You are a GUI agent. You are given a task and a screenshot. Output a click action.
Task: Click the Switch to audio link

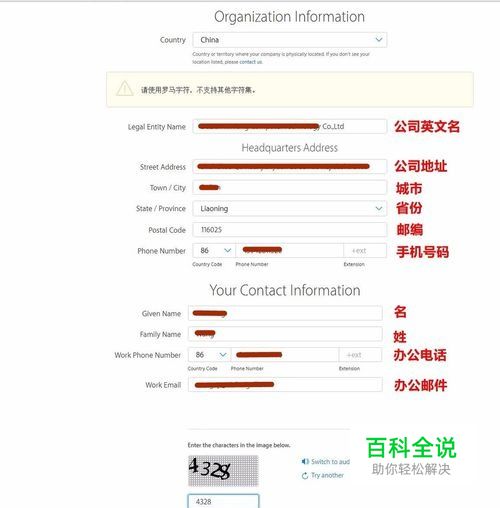[330, 462]
